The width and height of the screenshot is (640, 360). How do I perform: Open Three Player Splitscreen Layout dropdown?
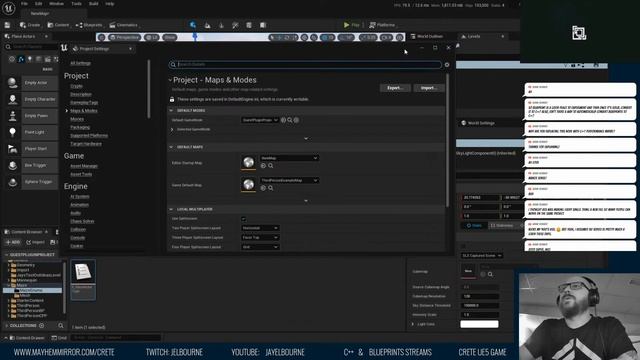click(x=260, y=238)
